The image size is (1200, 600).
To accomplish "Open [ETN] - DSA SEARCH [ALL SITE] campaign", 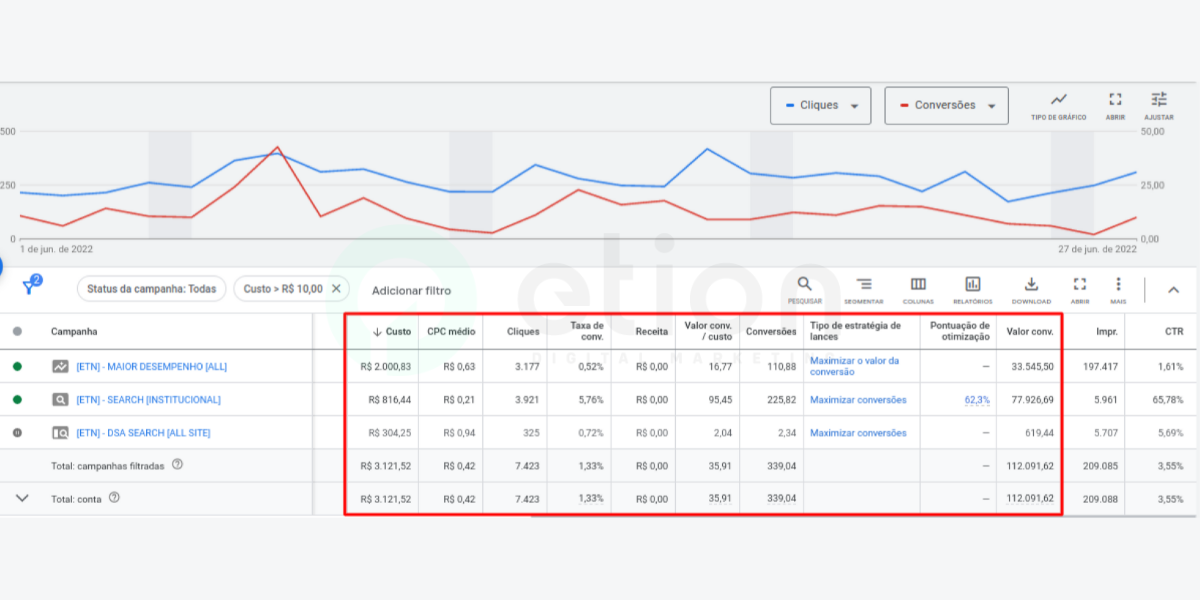I will [143, 433].
